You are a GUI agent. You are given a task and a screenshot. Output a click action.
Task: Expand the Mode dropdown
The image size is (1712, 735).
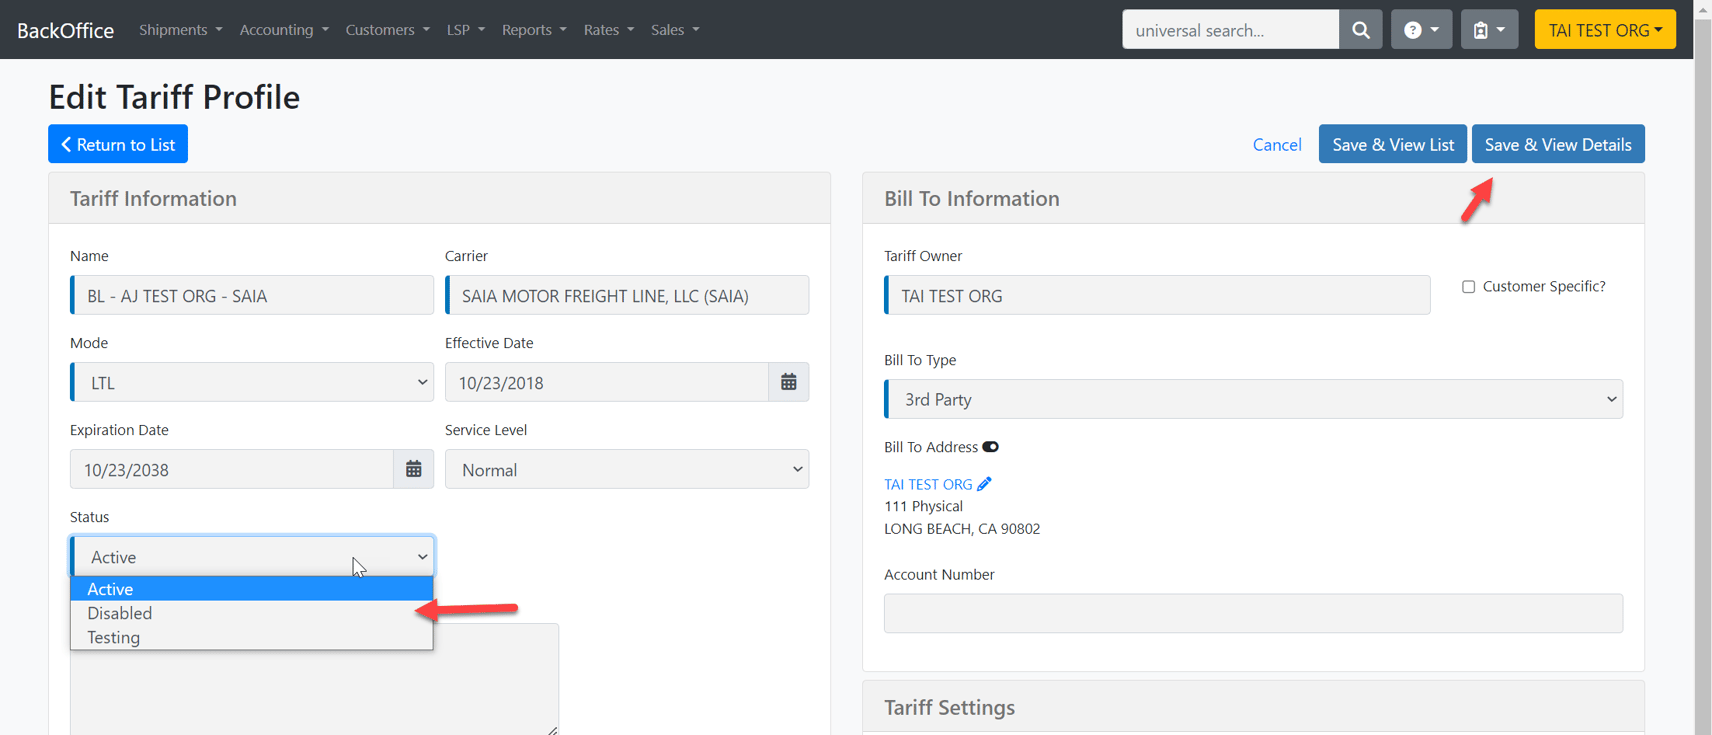click(x=252, y=382)
